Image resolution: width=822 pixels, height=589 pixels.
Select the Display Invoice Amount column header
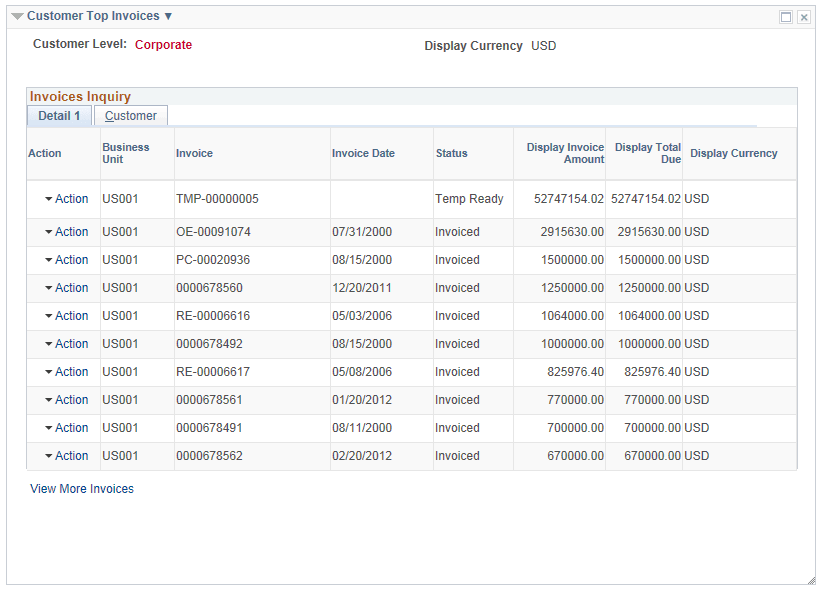point(565,153)
